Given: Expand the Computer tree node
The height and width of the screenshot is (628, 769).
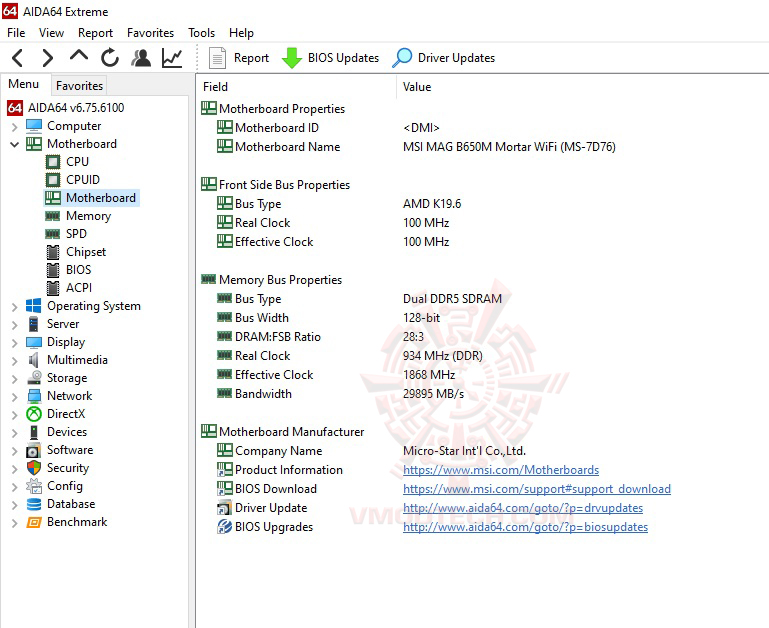Looking at the screenshot, I should (15, 127).
